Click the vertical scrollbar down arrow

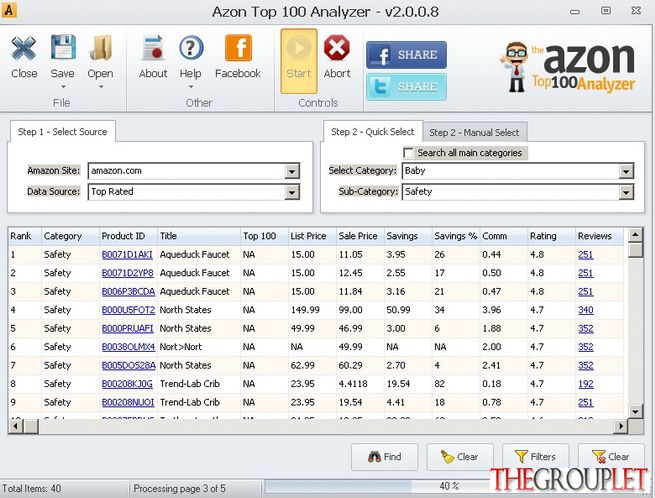(x=635, y=412)
